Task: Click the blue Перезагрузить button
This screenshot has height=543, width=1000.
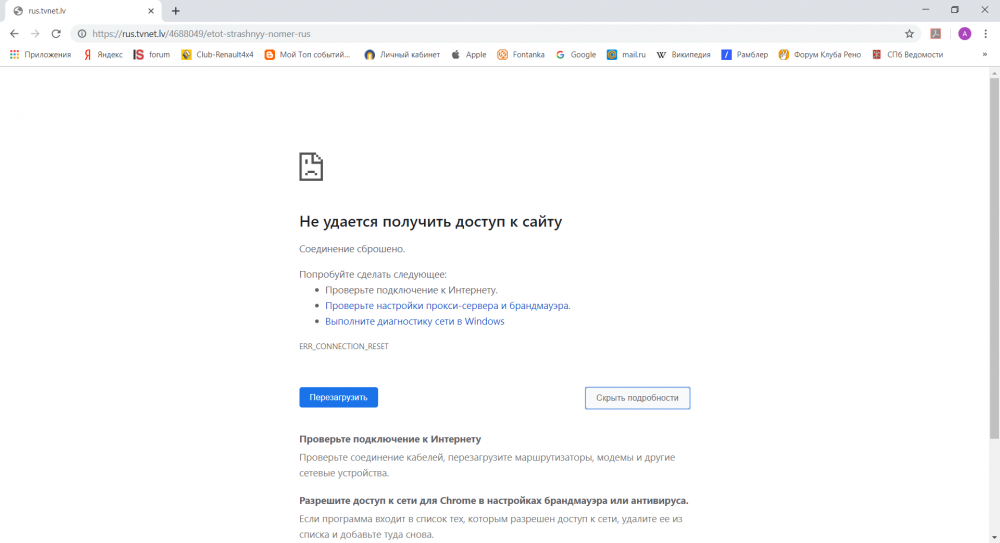Action: click(339, 398)
